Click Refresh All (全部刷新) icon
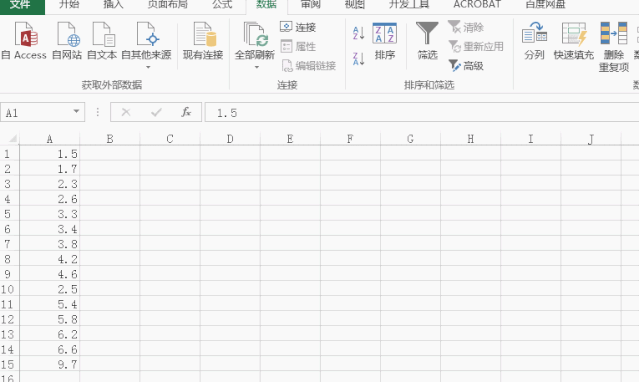The width and height of the screenshot is (639, 382). coord(255,34)
